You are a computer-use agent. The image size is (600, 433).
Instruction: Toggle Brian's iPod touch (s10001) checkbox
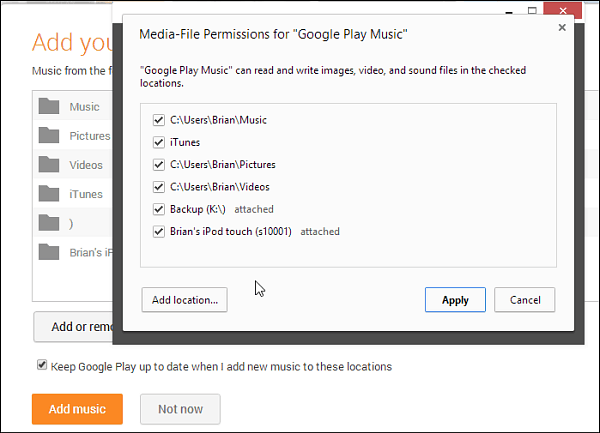coord(159,231)
